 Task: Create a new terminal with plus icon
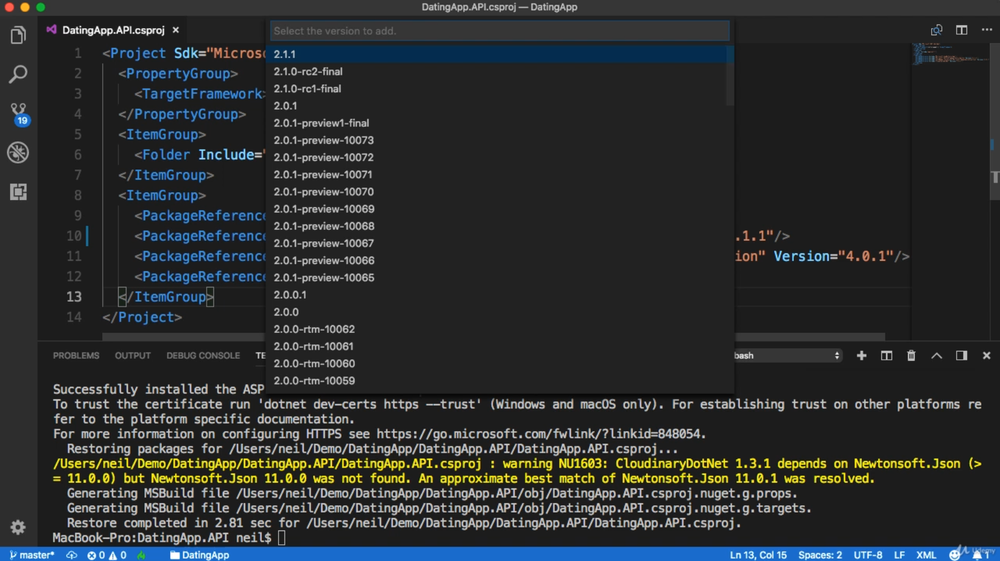(x=862, y=356)
